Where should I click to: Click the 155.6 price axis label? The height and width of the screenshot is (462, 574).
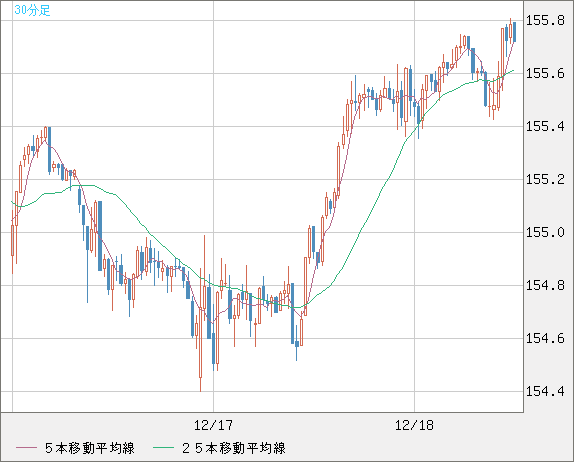[x=545, y=74]
